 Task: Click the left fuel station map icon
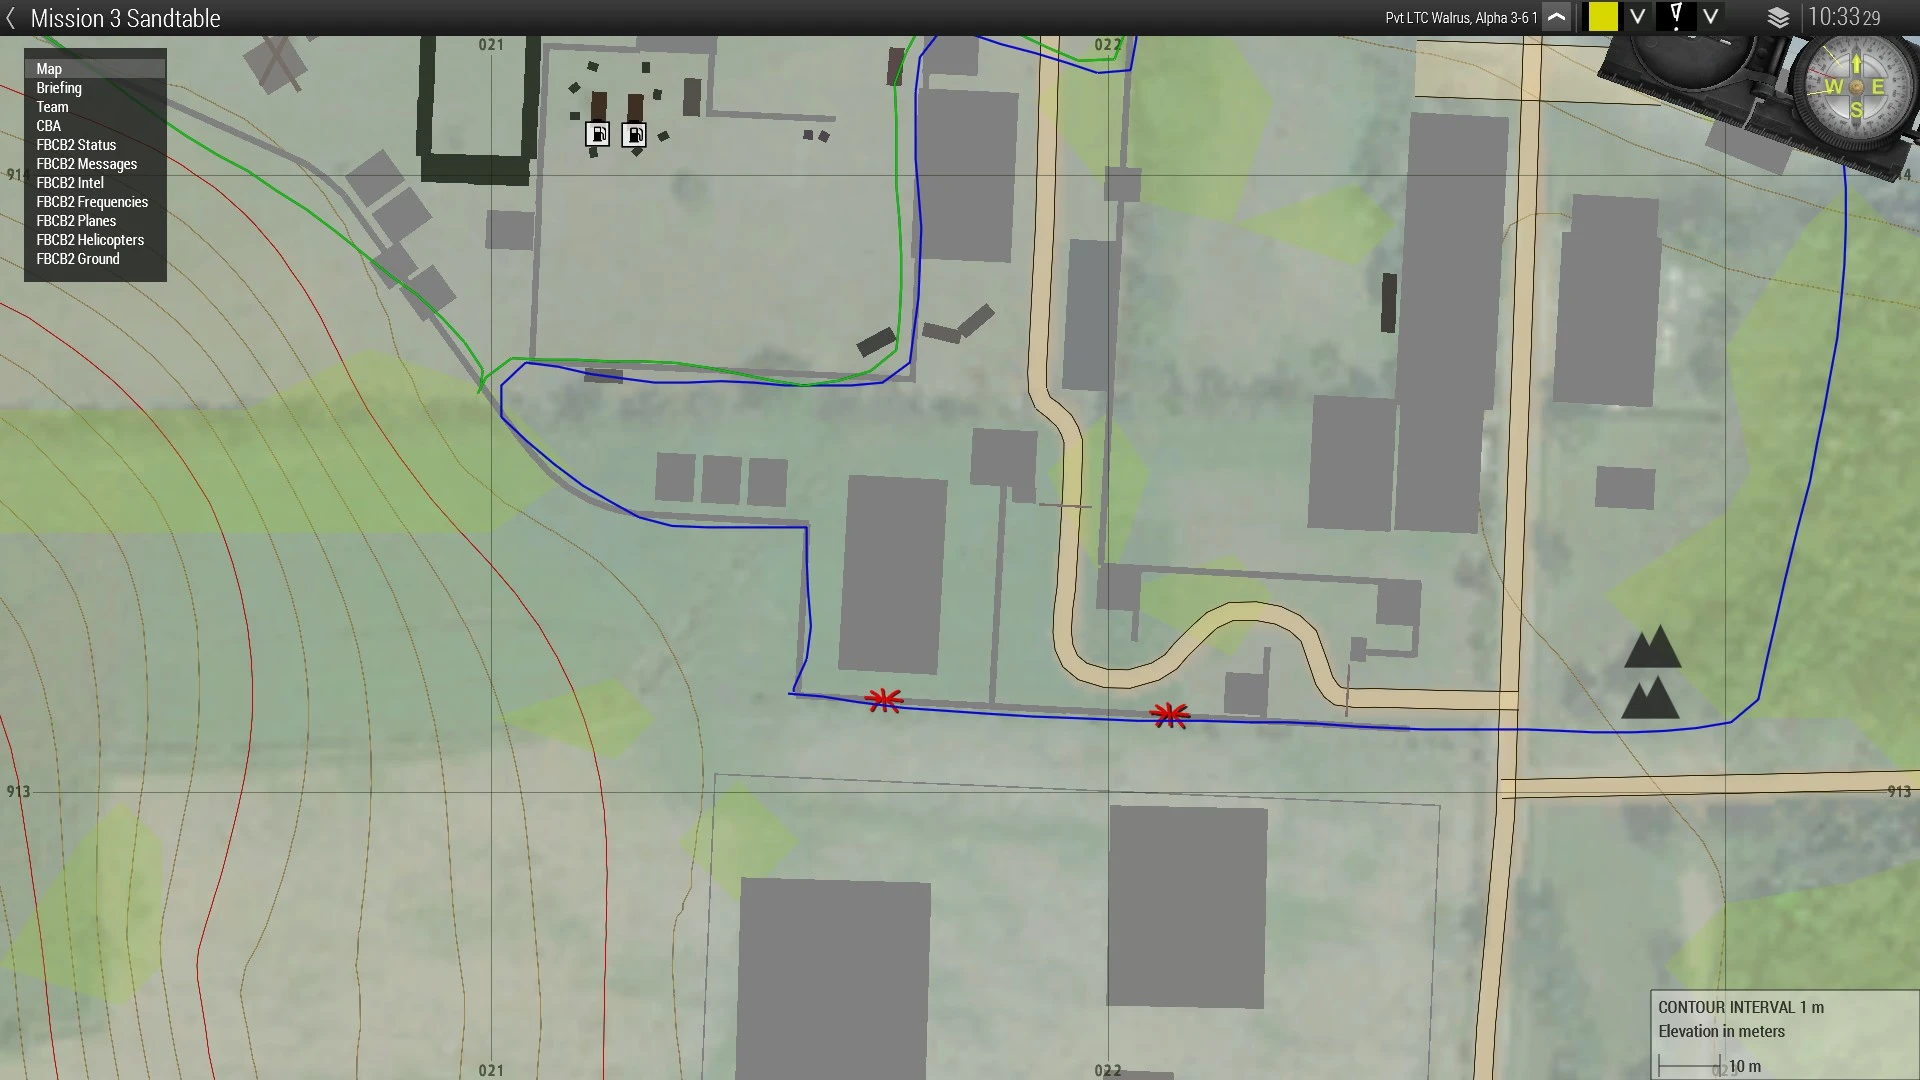597,135
